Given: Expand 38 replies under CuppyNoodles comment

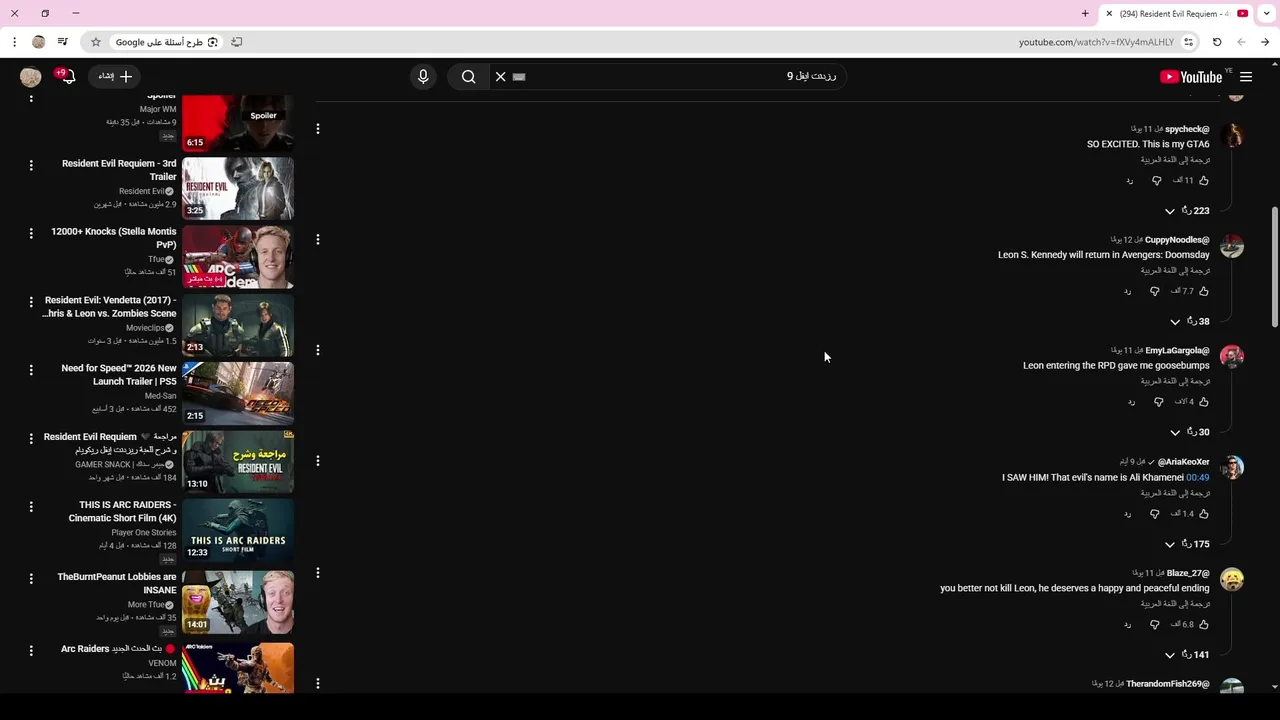Looking at the screenshot, I should (x=1190, y=322).
